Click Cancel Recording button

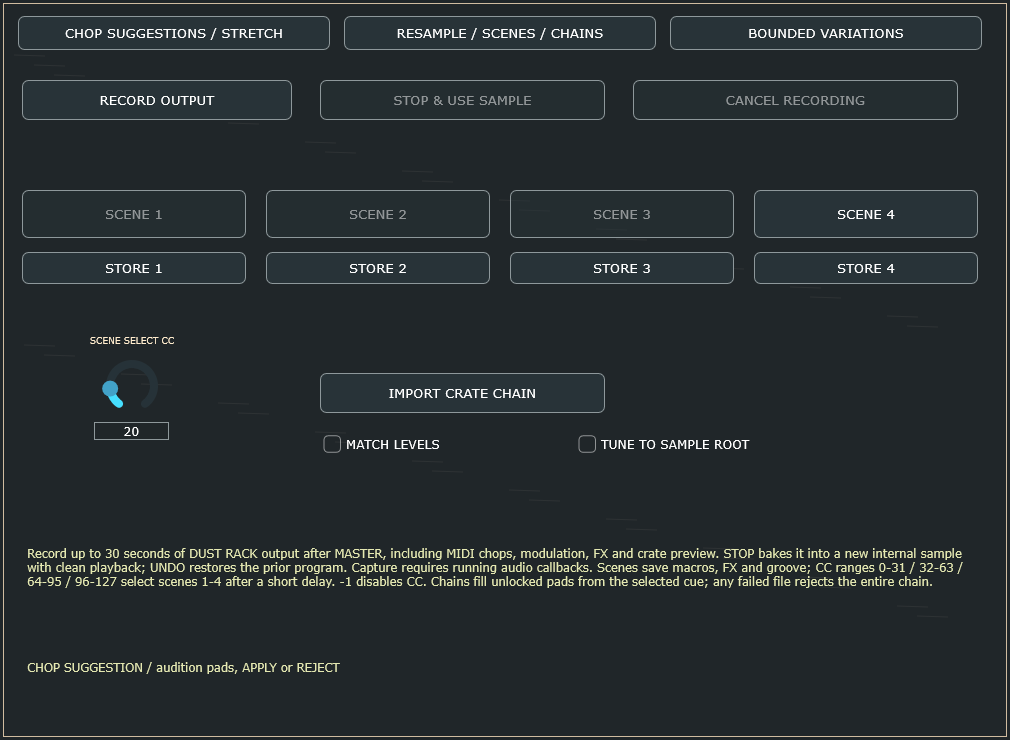796,100
